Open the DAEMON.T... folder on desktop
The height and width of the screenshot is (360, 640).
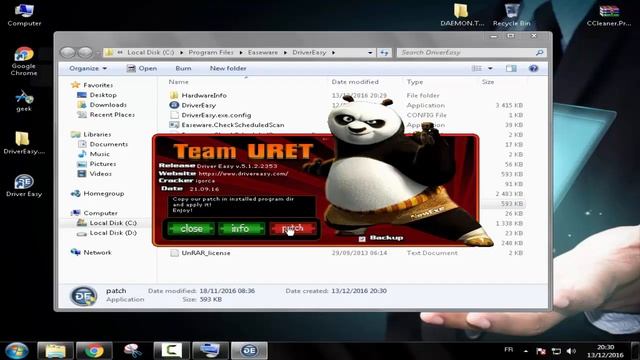pos(462,15)
